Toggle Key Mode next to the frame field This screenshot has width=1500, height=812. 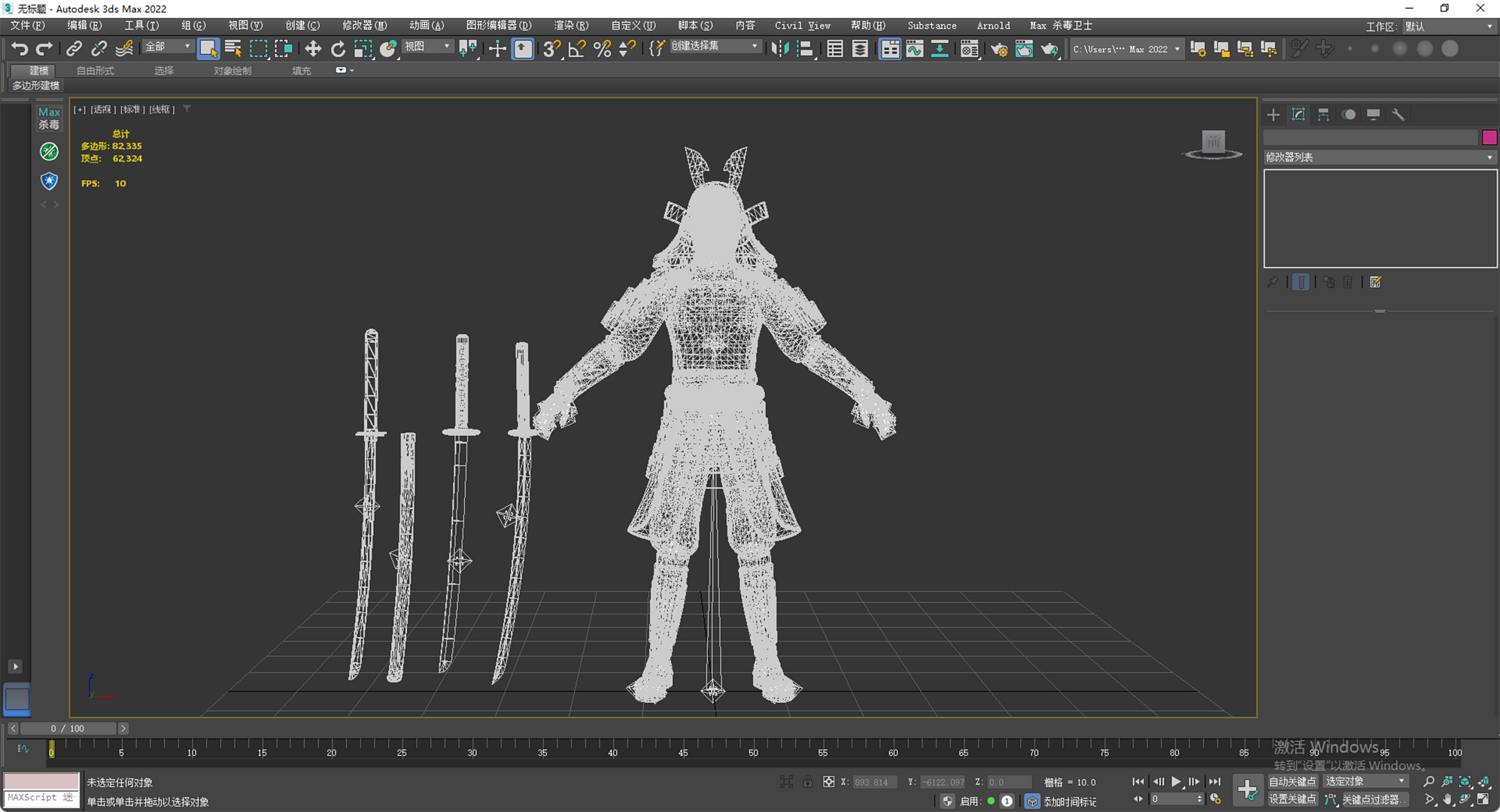(x=1139, y=799)
